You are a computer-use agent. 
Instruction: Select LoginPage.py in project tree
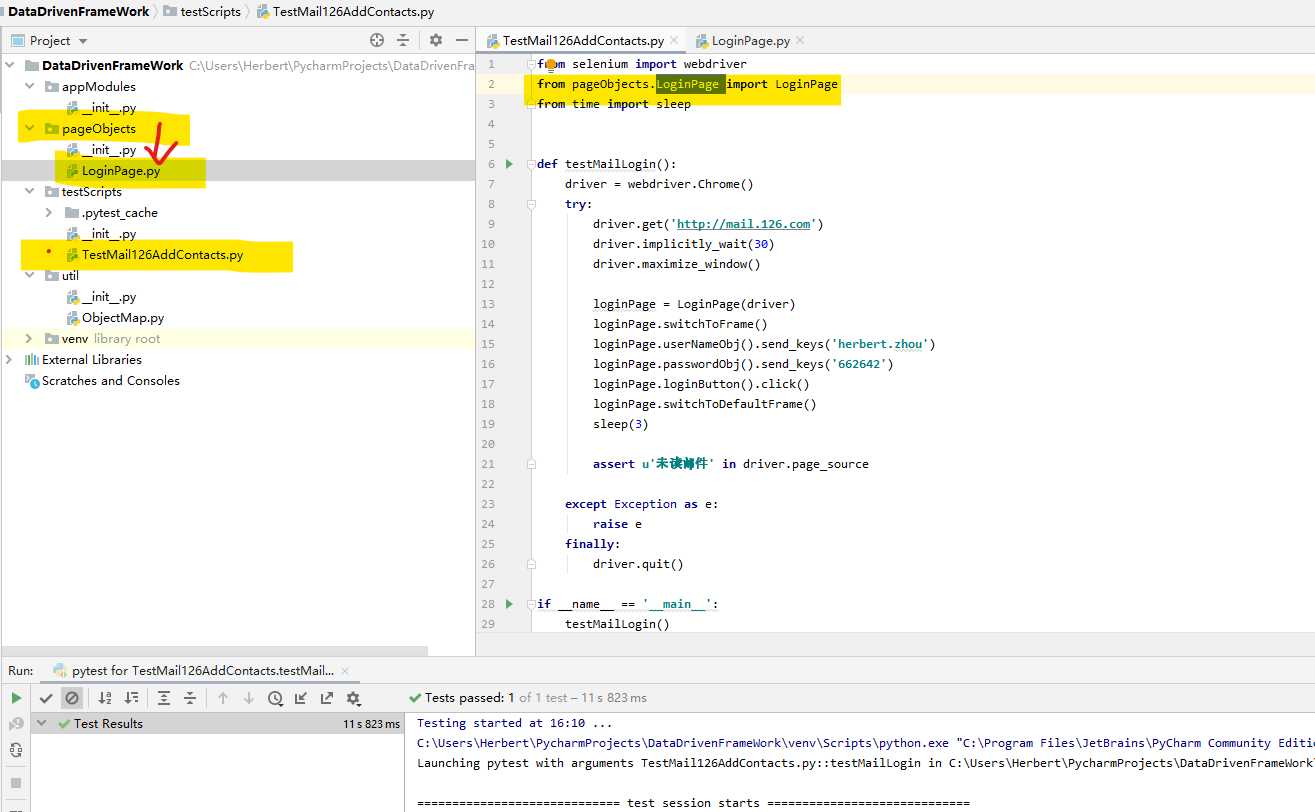coord(121,171)
